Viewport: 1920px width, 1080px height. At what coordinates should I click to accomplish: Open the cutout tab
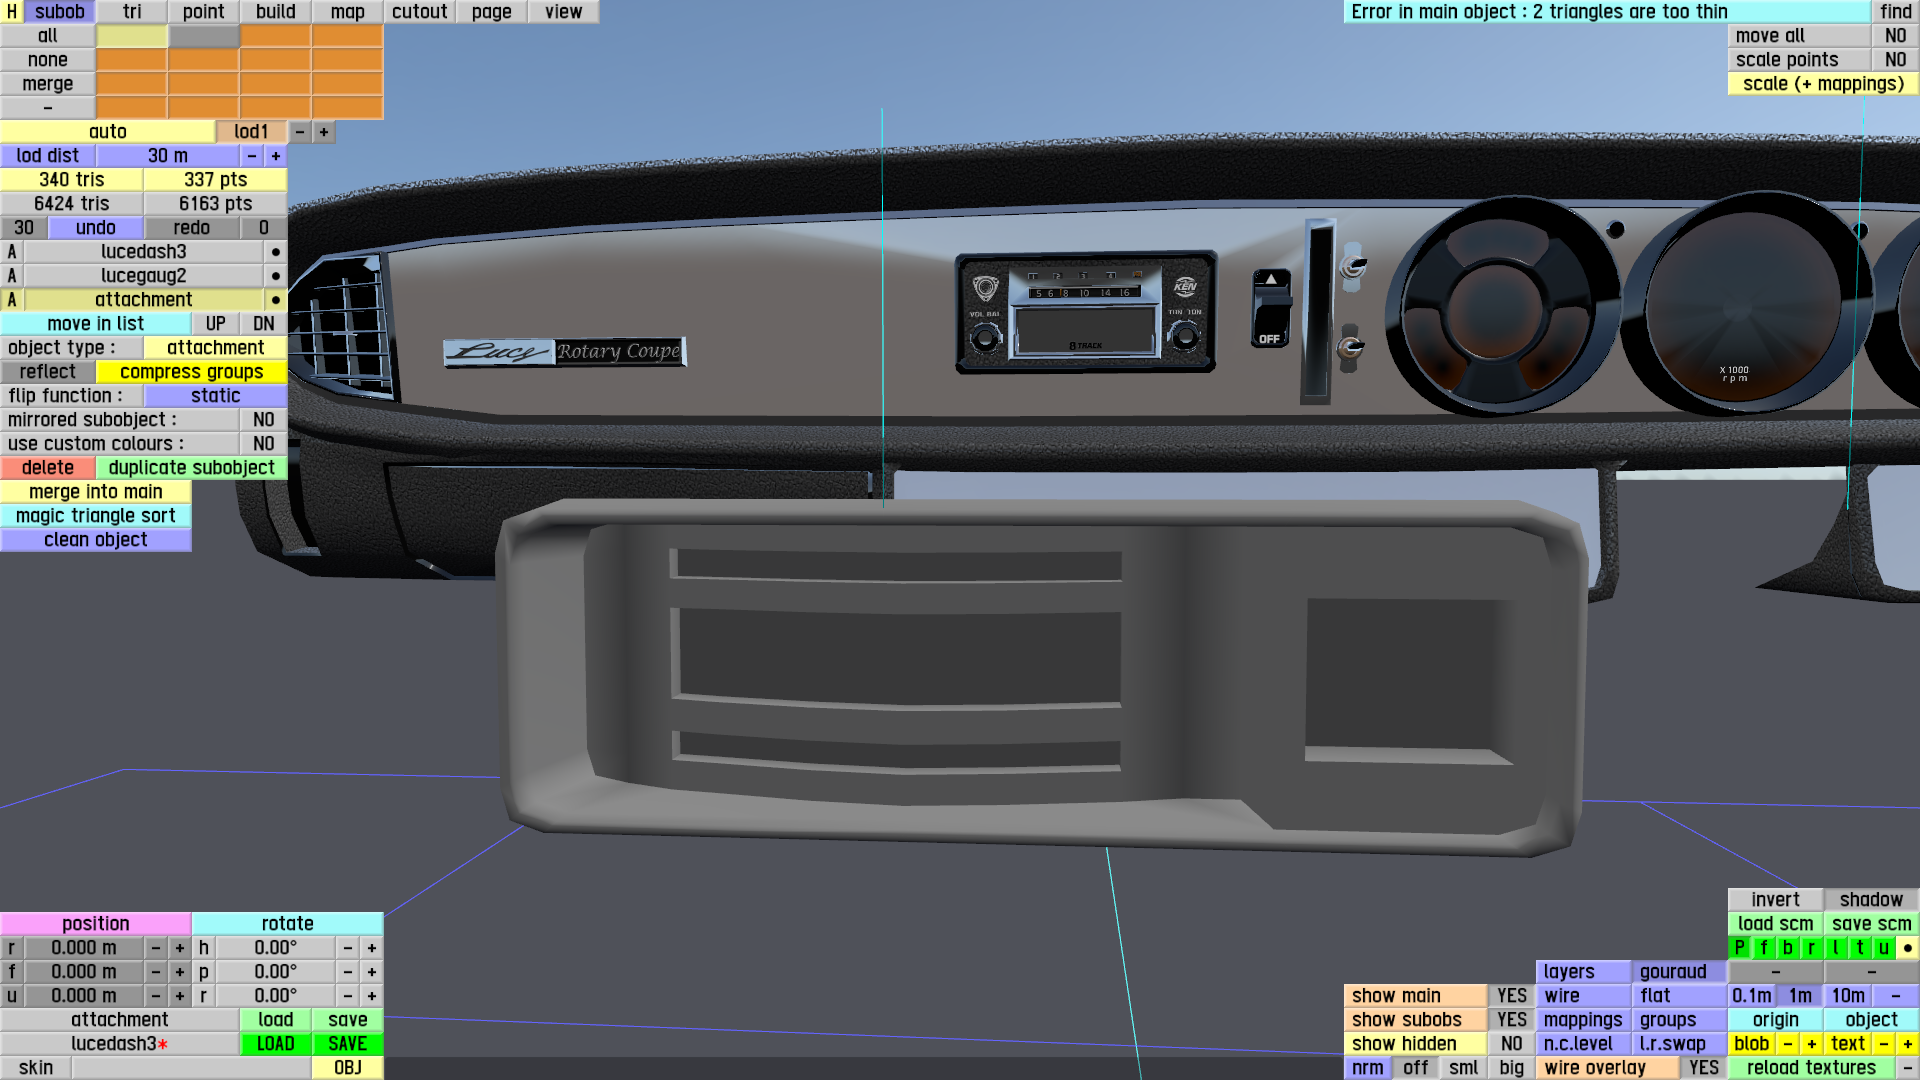419,12
